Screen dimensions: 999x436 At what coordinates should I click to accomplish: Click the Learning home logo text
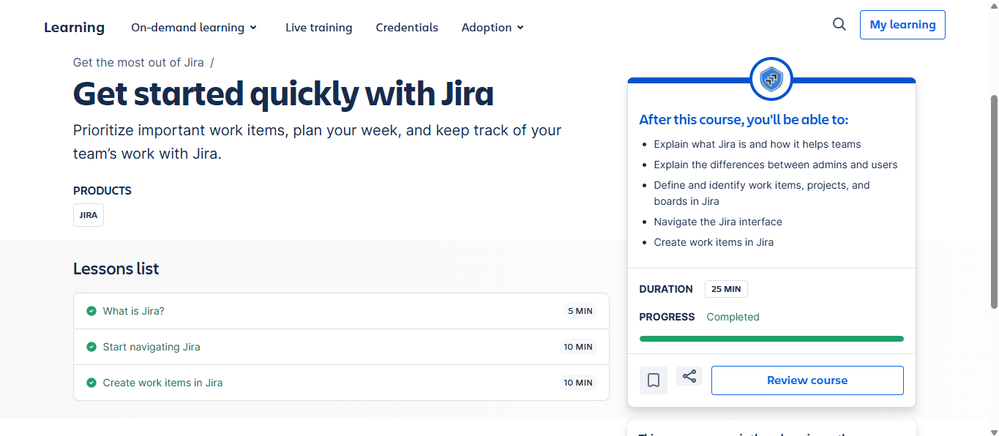(x=74, y=27)
